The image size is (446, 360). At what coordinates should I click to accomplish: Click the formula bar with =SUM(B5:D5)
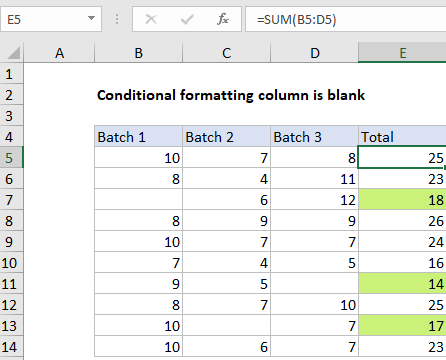(x=346, y=19)
